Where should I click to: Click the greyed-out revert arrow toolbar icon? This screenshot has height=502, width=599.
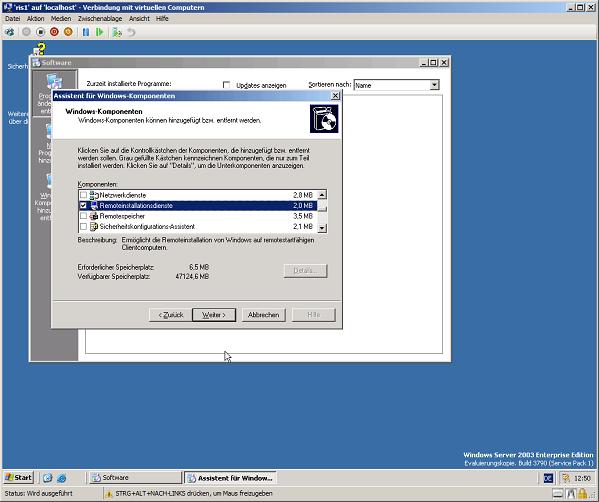click(131, 32)
